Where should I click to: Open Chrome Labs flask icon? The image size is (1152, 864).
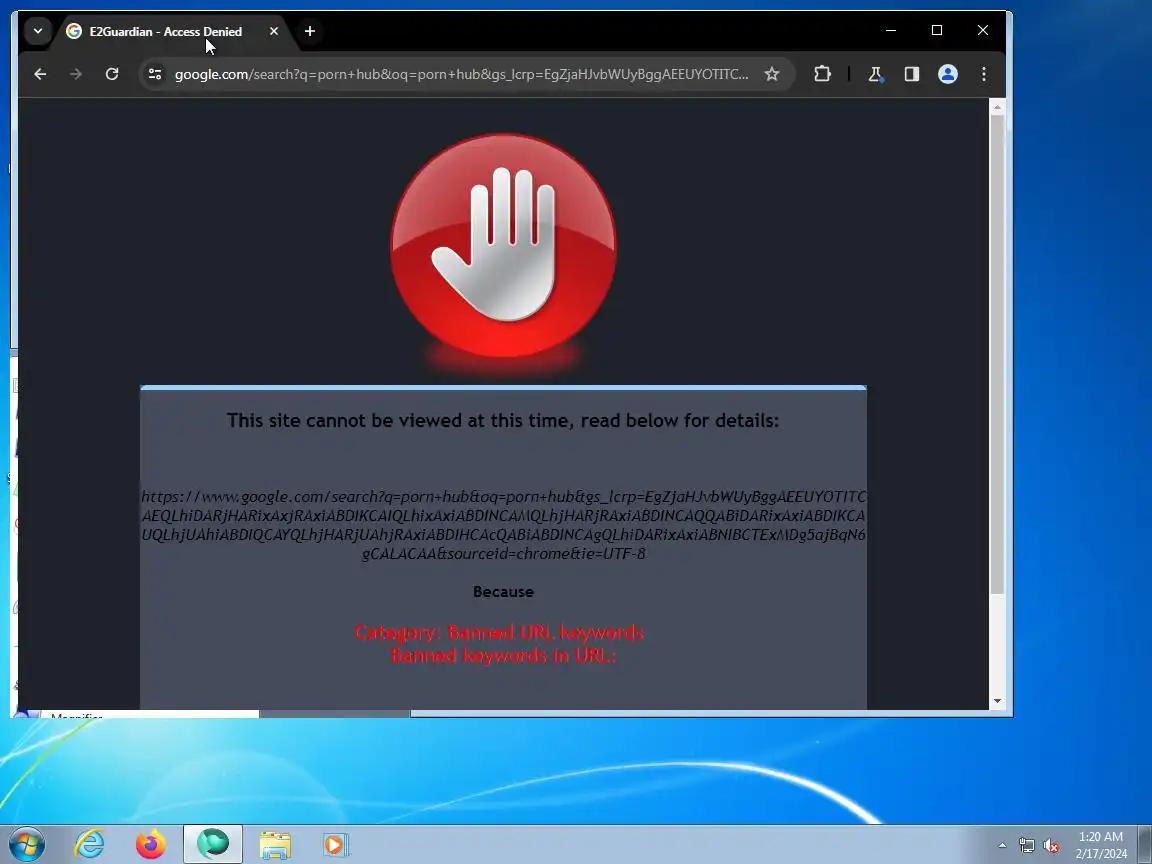(875, 74)
